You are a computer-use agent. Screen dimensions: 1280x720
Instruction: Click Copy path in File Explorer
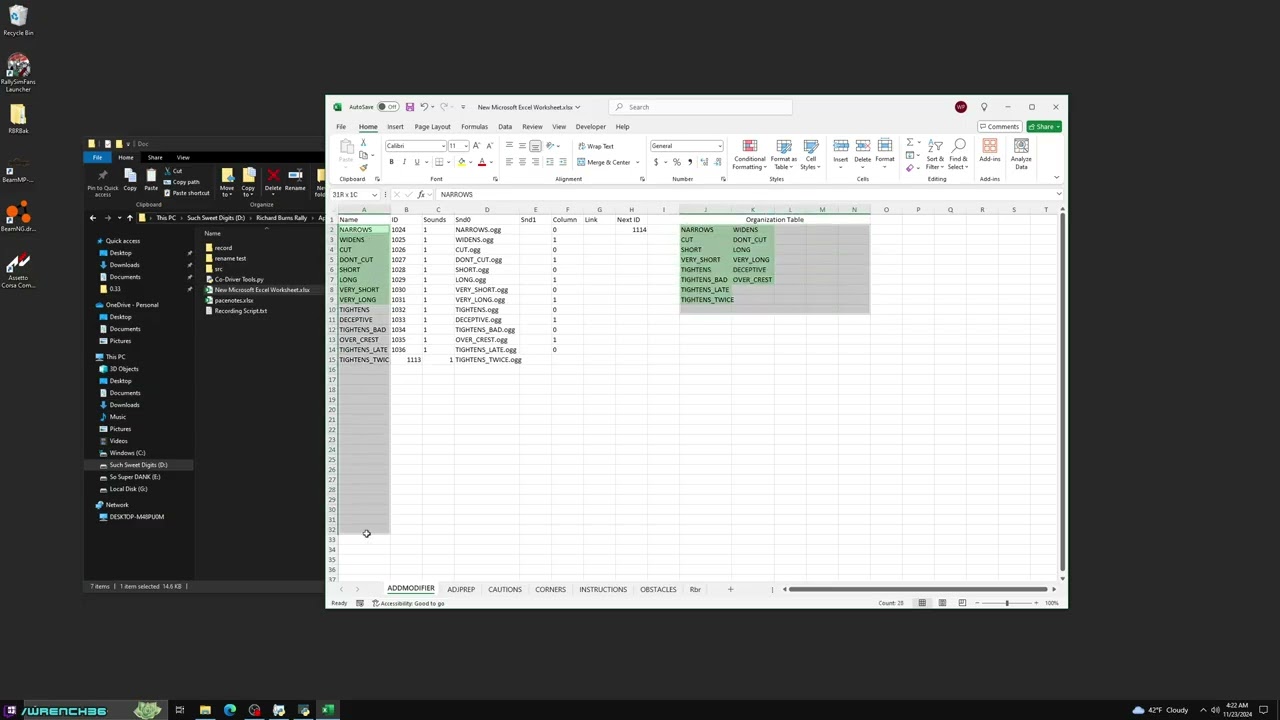coord(182,182)
